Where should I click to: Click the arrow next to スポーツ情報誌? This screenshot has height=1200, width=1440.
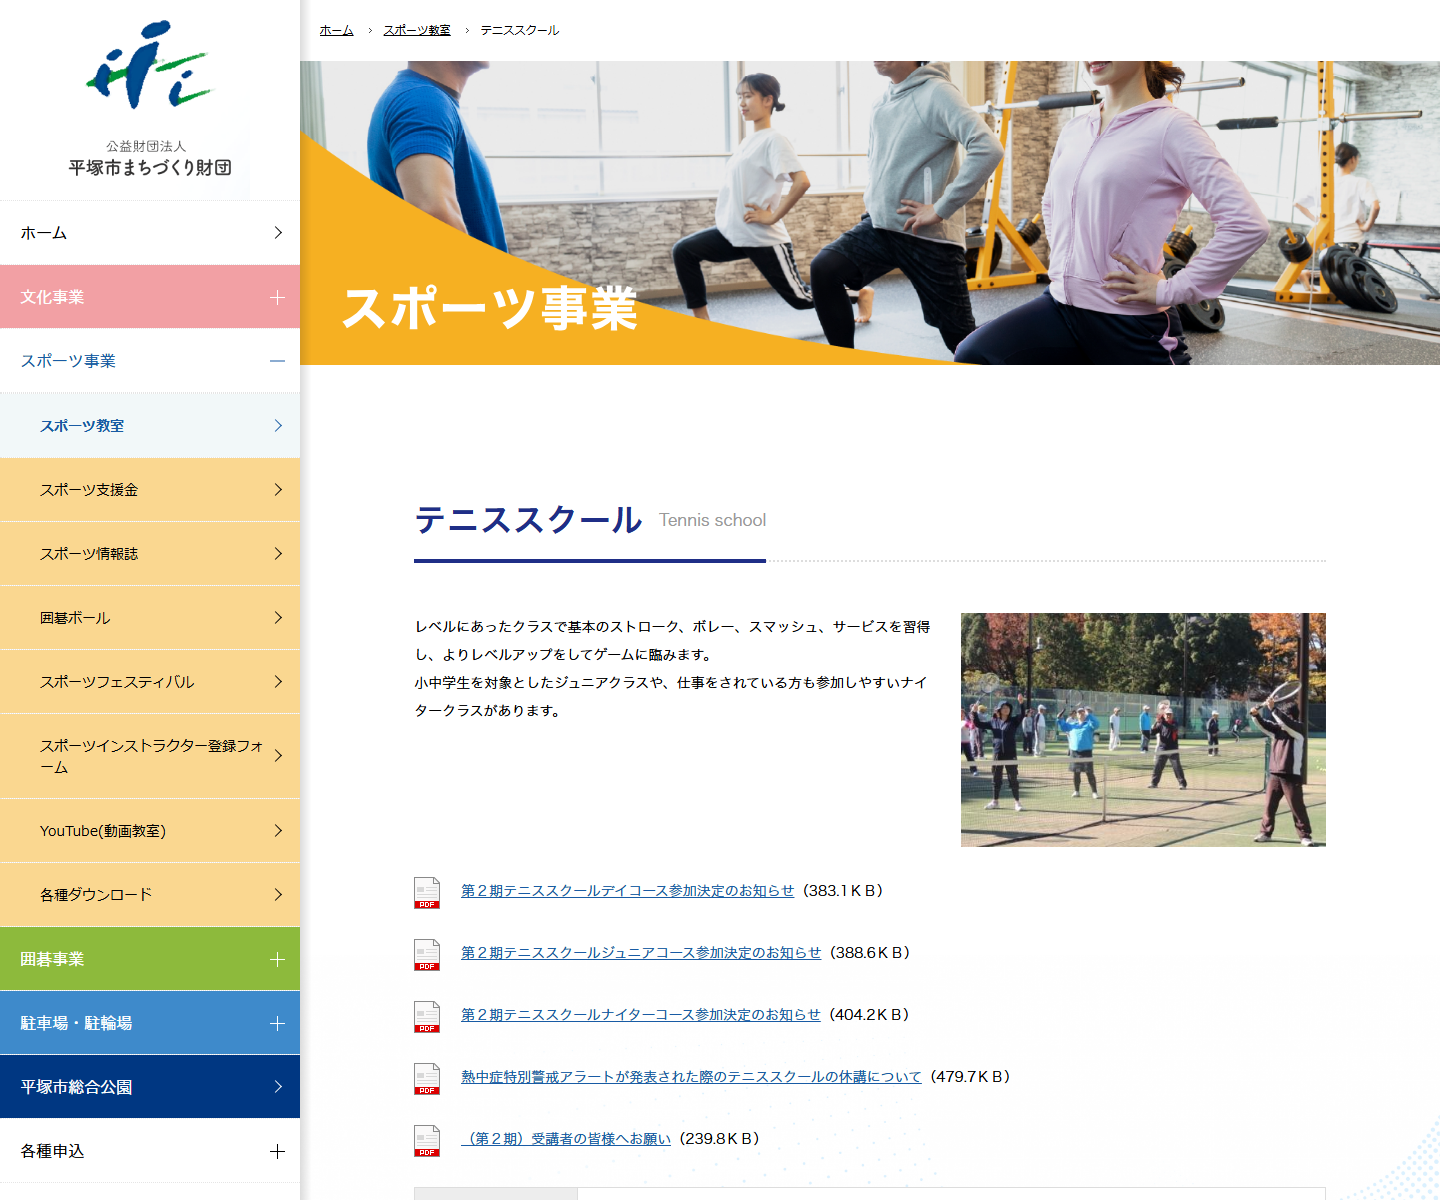(278, 553)
